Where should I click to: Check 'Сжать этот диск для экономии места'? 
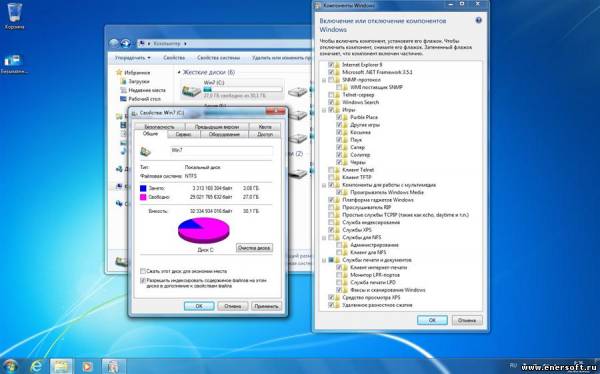click(x=143, y=271)
